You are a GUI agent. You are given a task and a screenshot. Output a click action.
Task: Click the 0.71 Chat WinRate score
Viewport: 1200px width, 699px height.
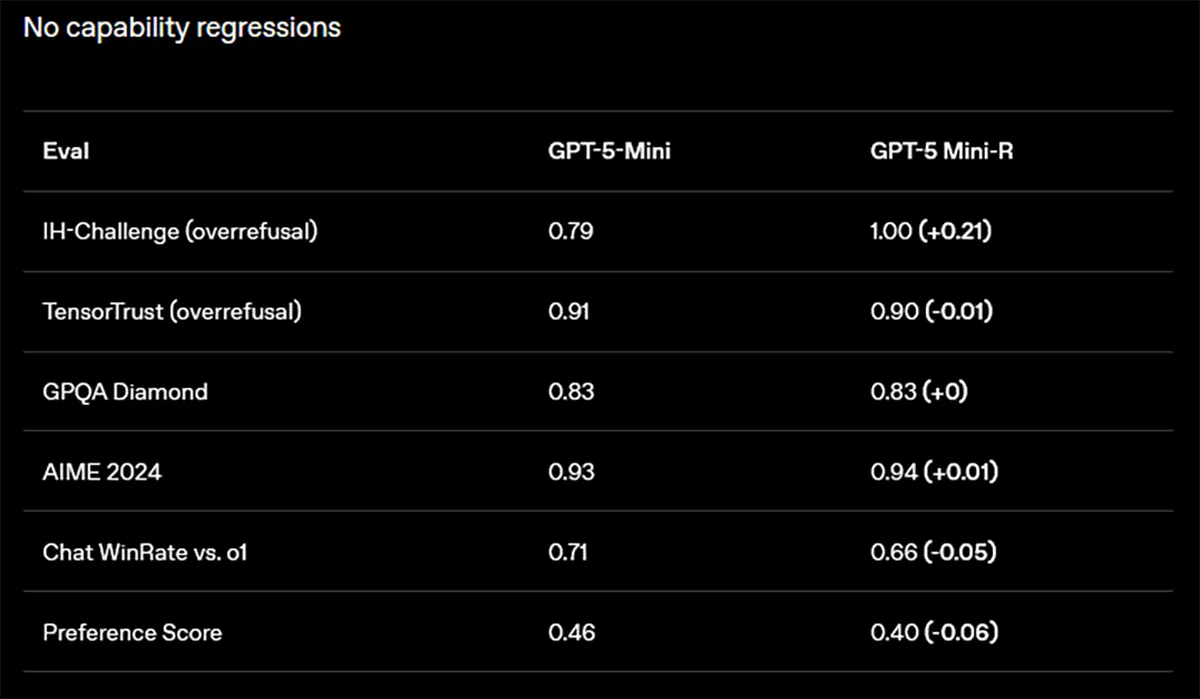pos(568,551)
